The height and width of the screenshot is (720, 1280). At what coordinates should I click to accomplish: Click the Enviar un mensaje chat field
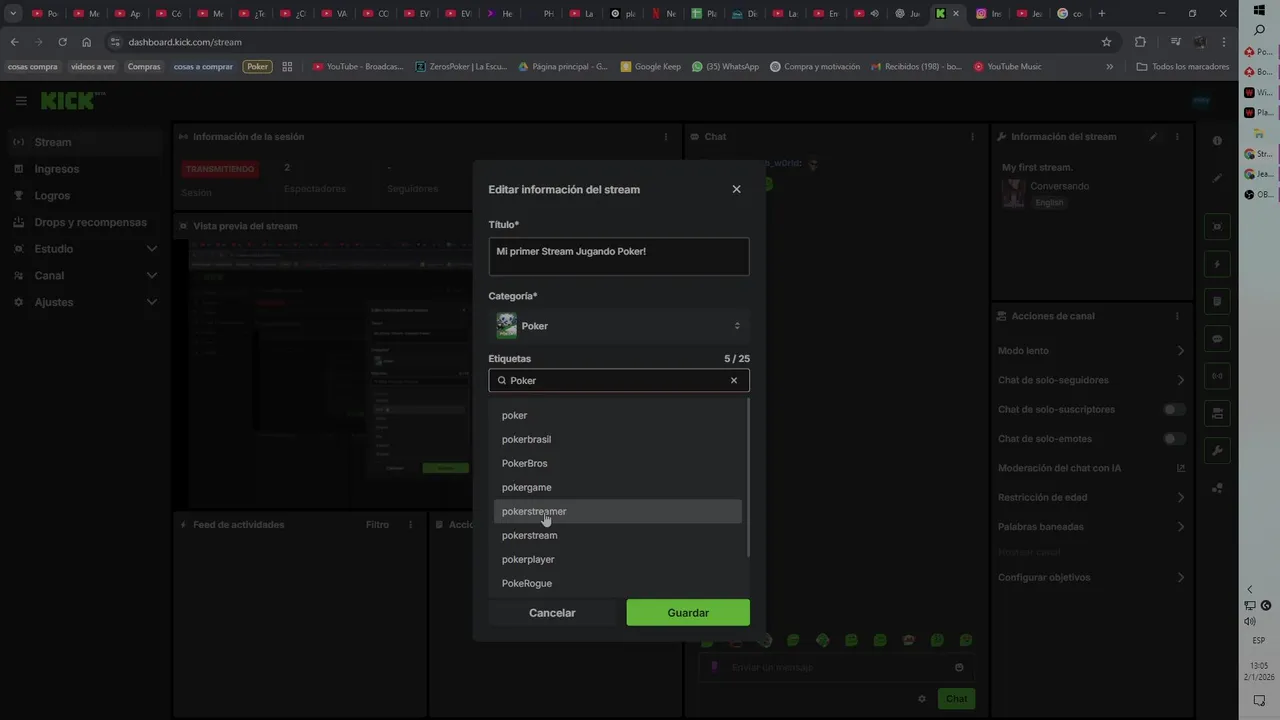pos(836,667)
